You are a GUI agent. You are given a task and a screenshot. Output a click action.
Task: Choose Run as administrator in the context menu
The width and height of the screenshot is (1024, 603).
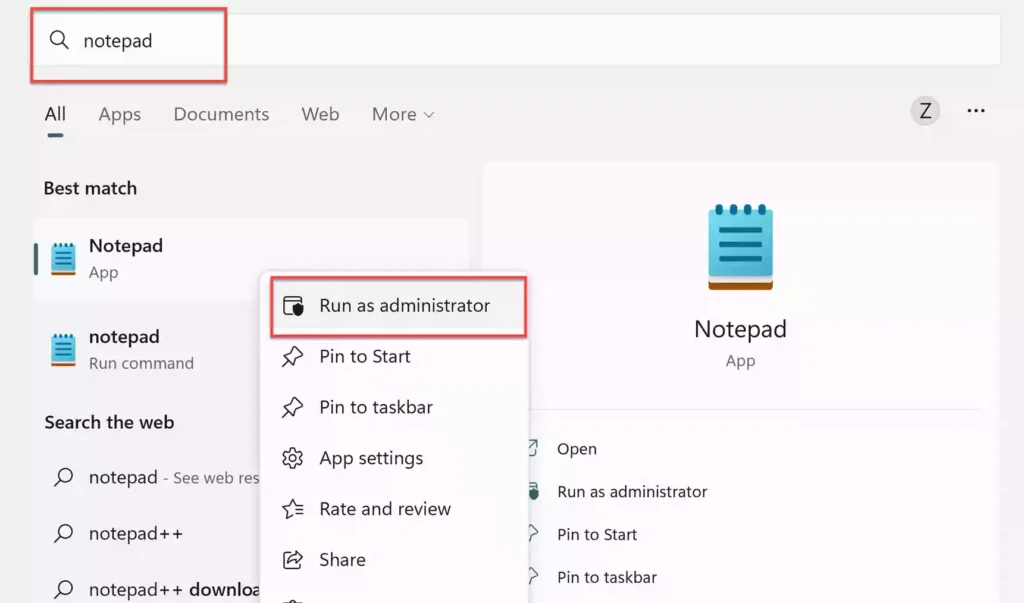pyautogui.click(x=398, y=306)
